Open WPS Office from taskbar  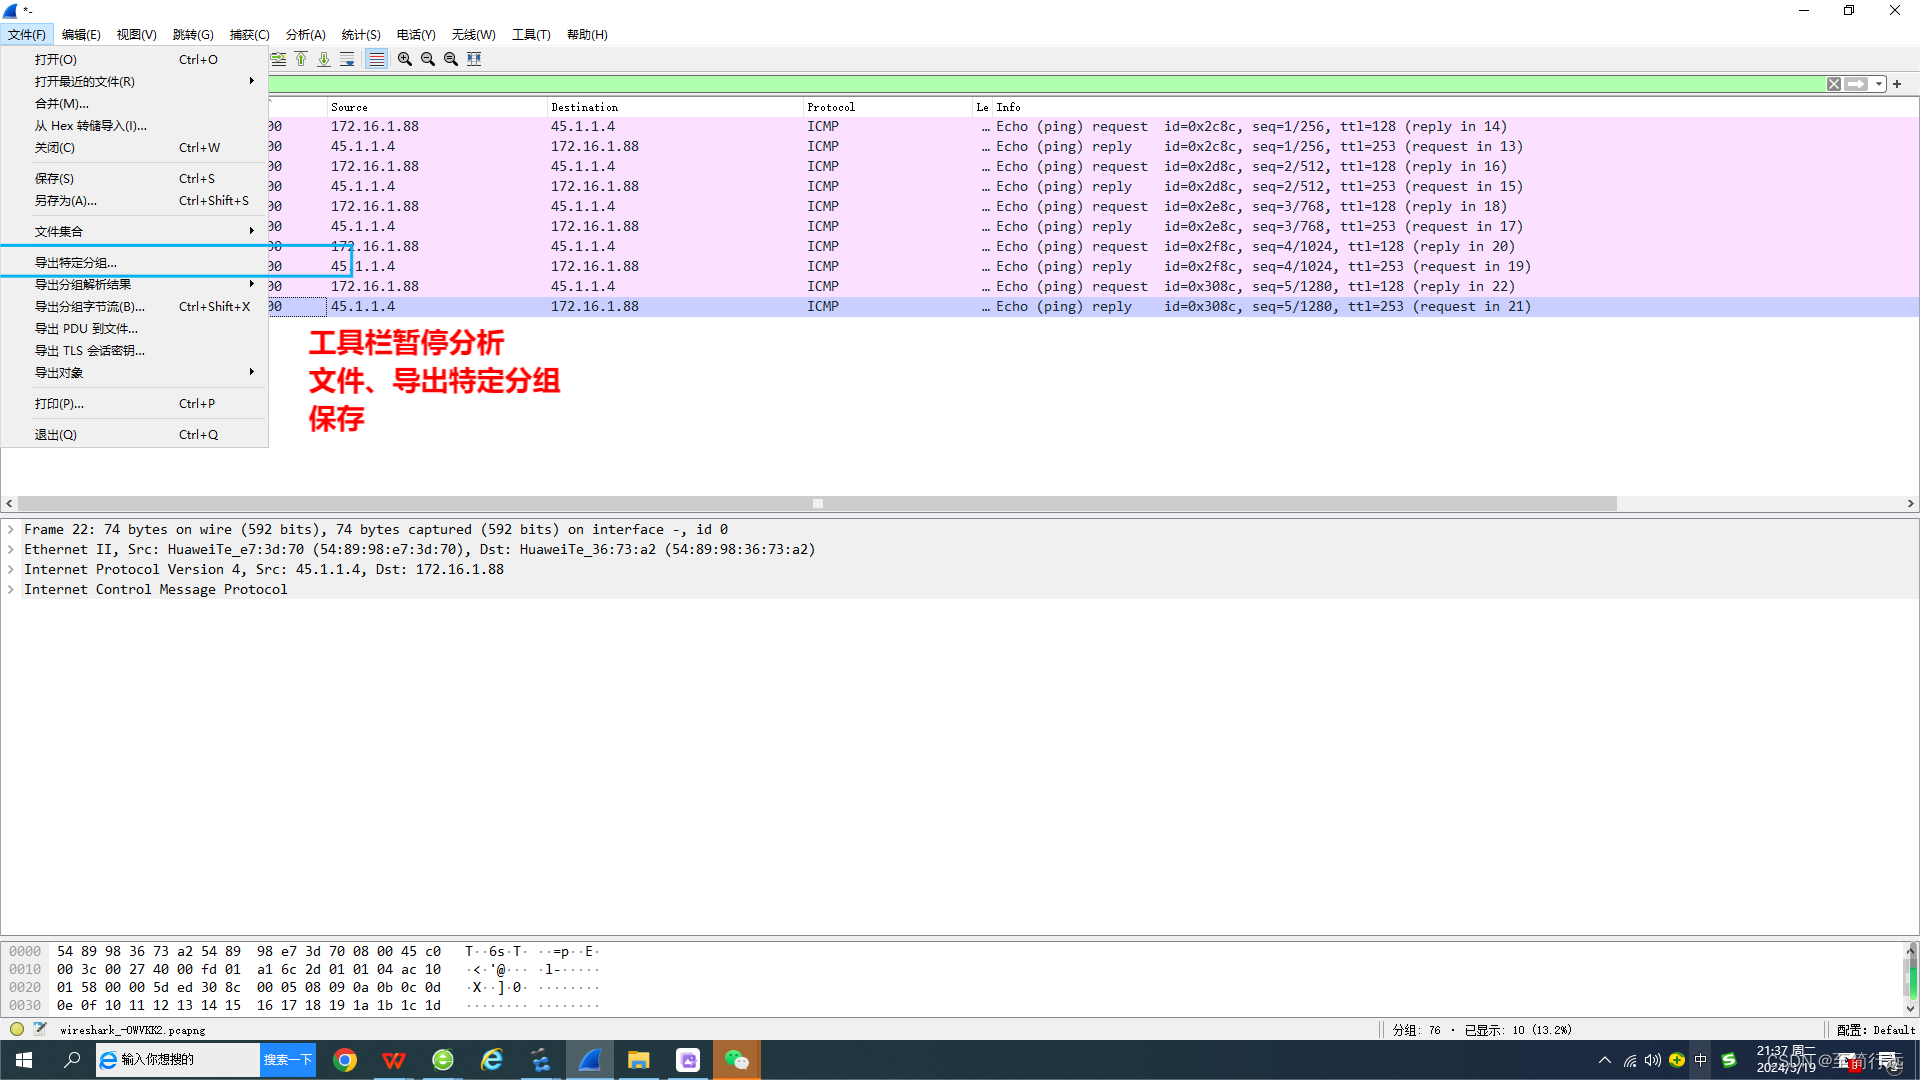pos(394,1060)
